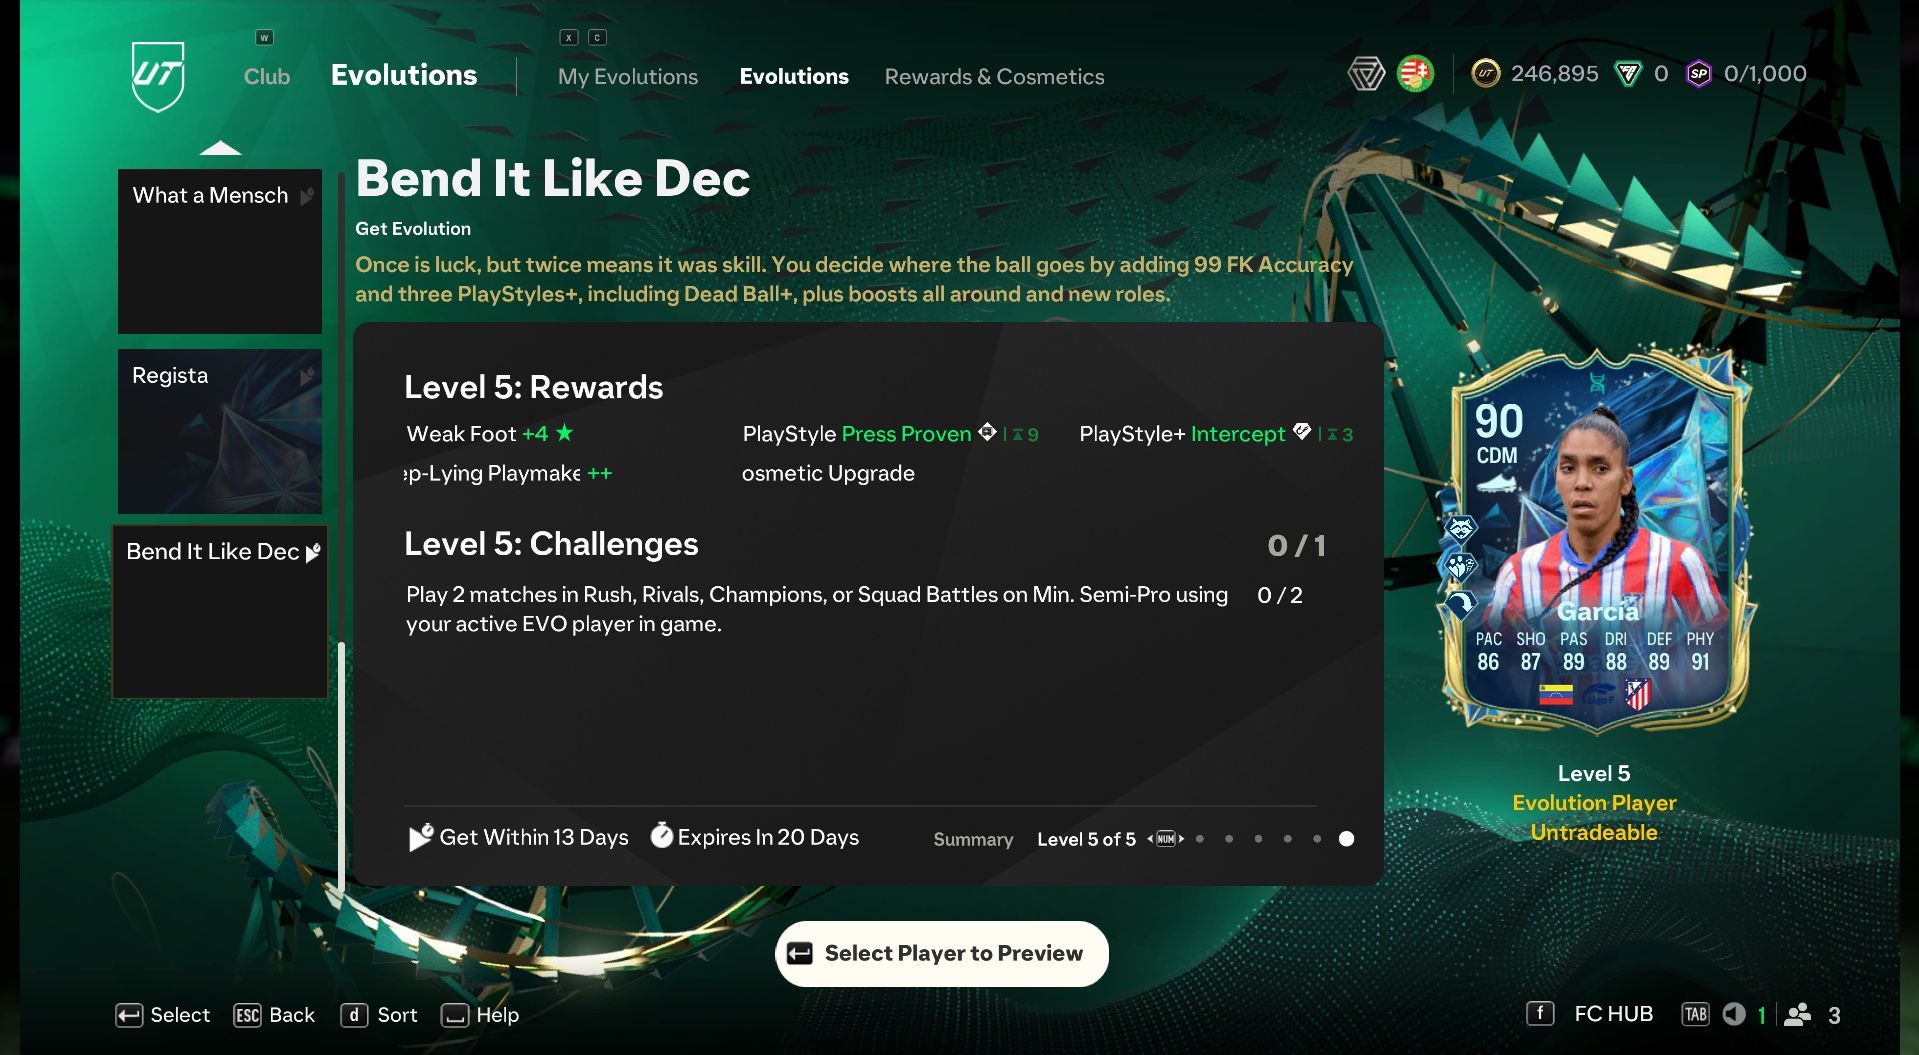Click the speaker volume icon

pos(1734,1014)
